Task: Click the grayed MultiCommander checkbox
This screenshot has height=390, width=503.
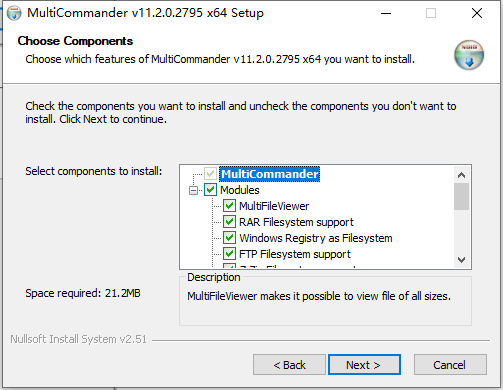Action: pyautogui.click(x=210, y=174)
